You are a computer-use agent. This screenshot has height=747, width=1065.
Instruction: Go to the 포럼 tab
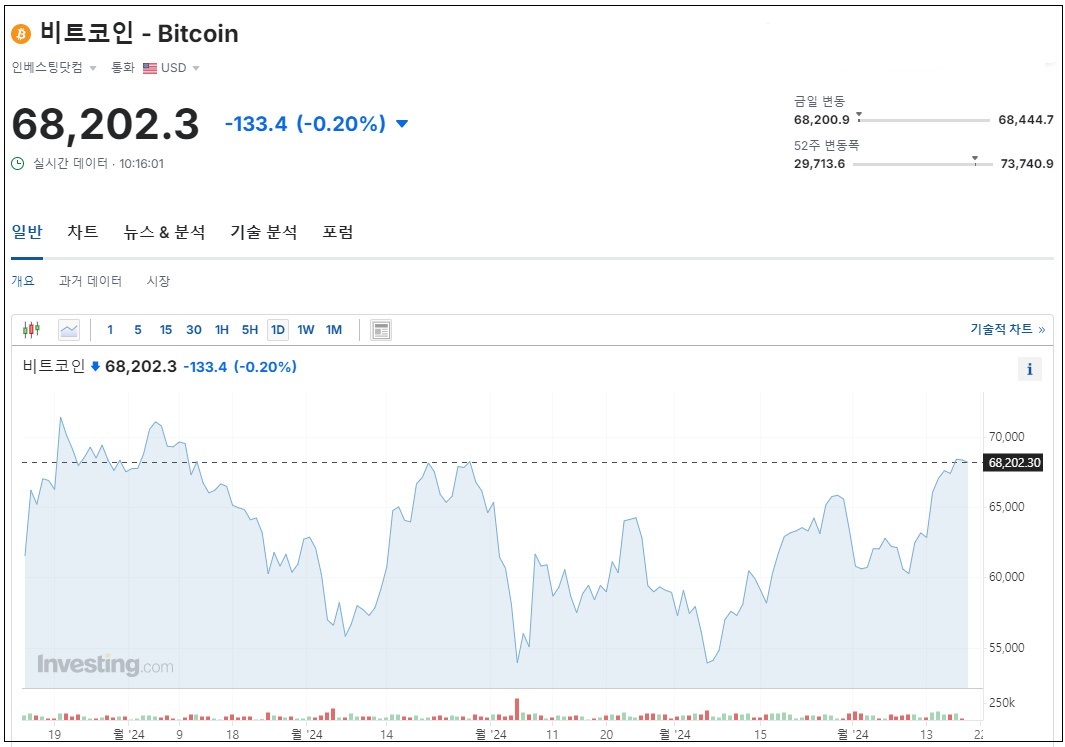338,232
